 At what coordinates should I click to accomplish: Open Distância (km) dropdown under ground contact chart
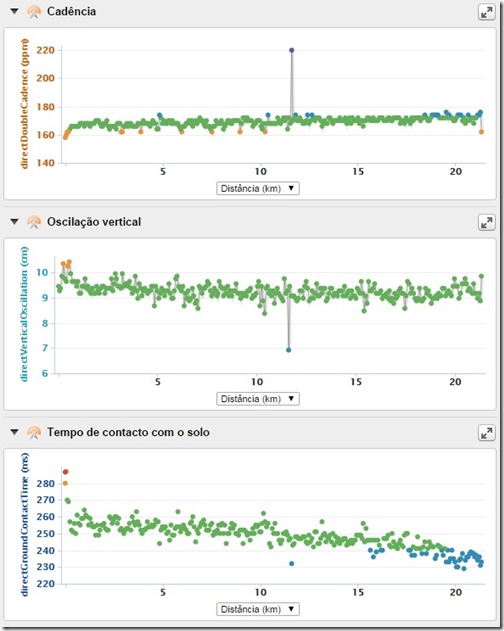(258, 609)
